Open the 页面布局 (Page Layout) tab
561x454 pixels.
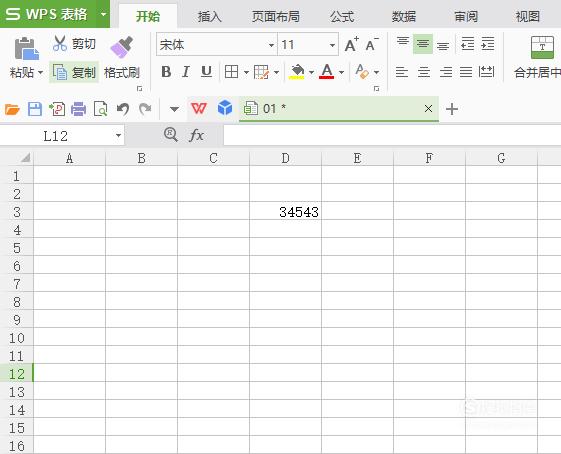point(275,16)
